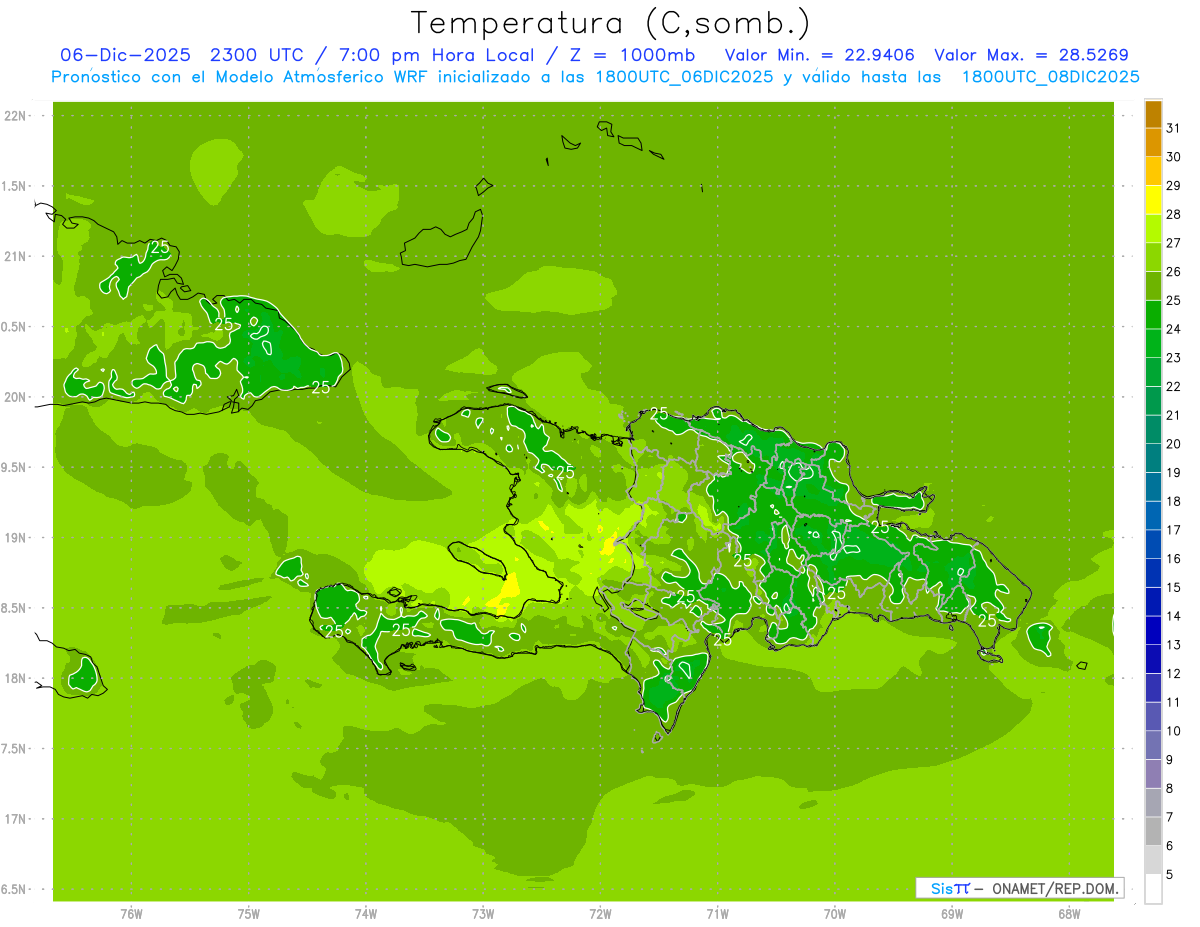1200x927 pixels.
Task: Click the colorbar label '20'
Action: 1173,444
